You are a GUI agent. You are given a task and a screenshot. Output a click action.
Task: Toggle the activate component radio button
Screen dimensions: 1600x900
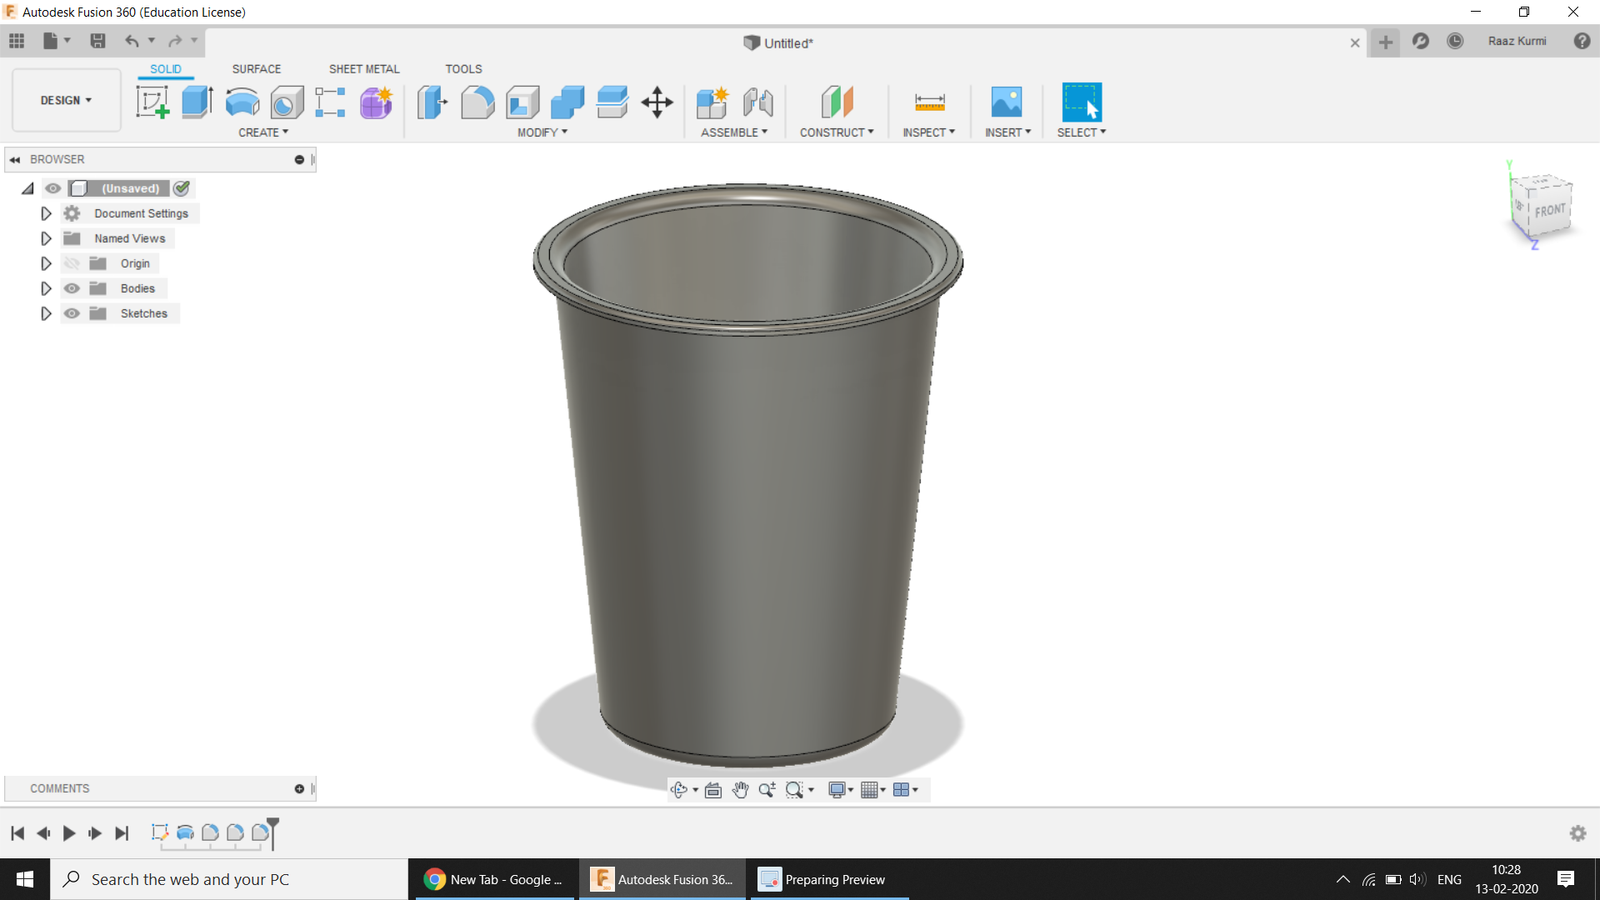[182, 188]
